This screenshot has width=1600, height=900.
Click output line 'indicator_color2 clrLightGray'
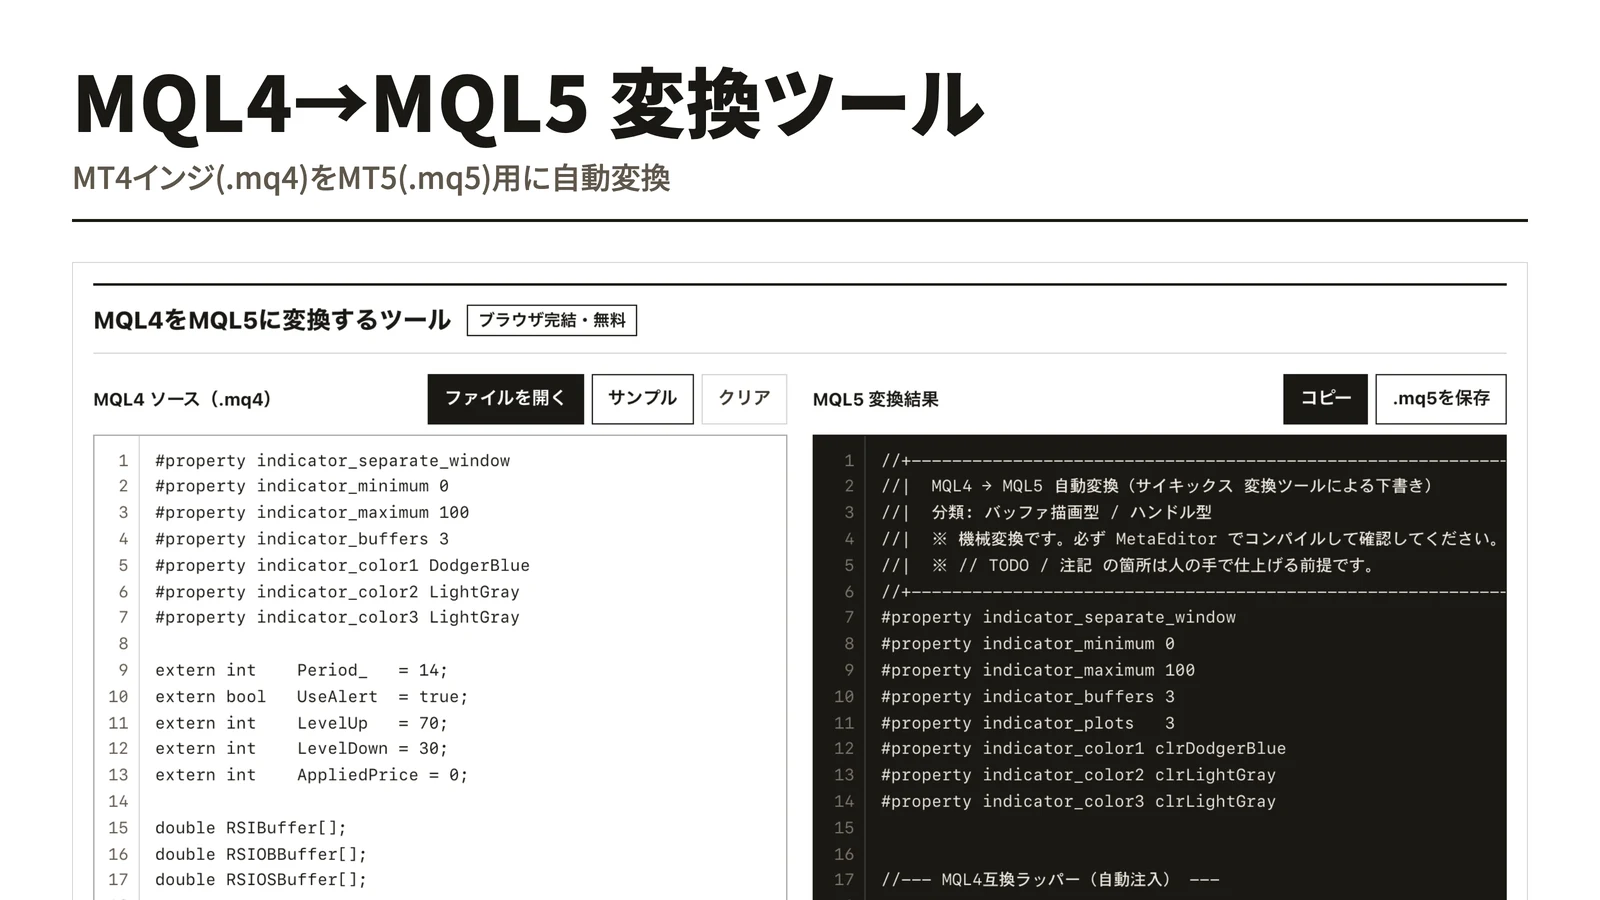point(1078,775)
